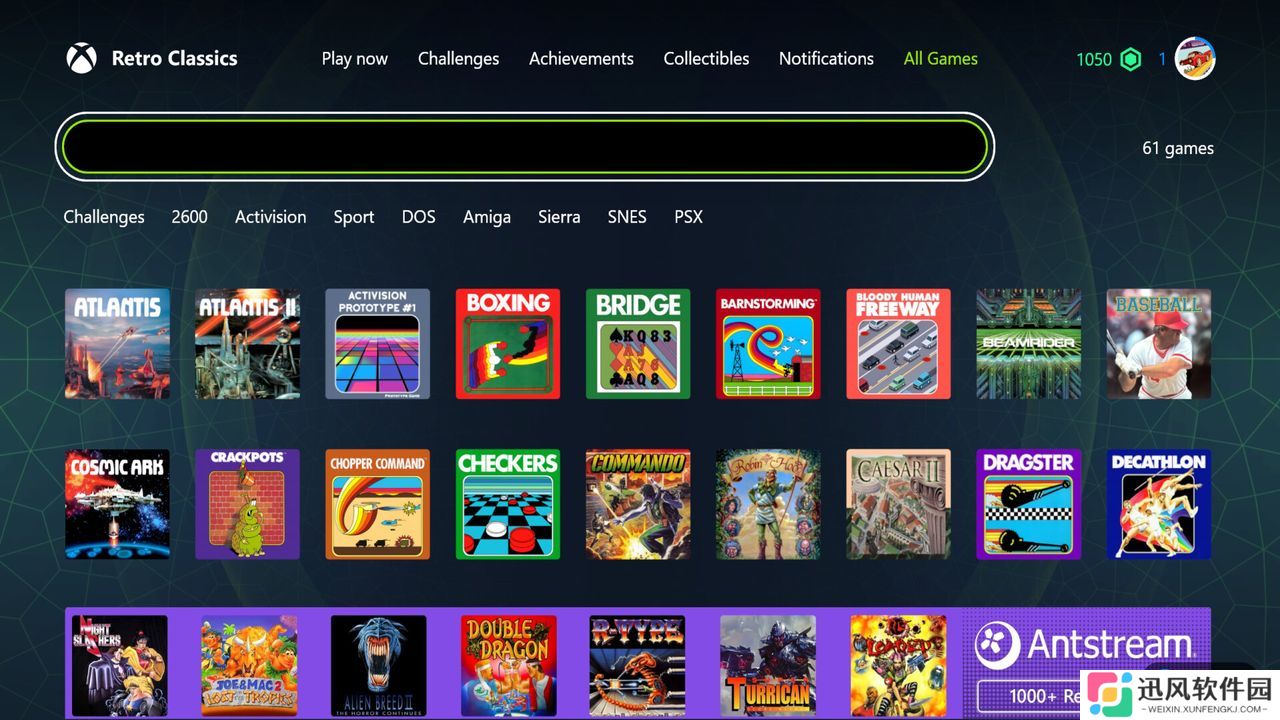Apply the Amiga category filter
Screen dimensions: 1280x720
487,217
